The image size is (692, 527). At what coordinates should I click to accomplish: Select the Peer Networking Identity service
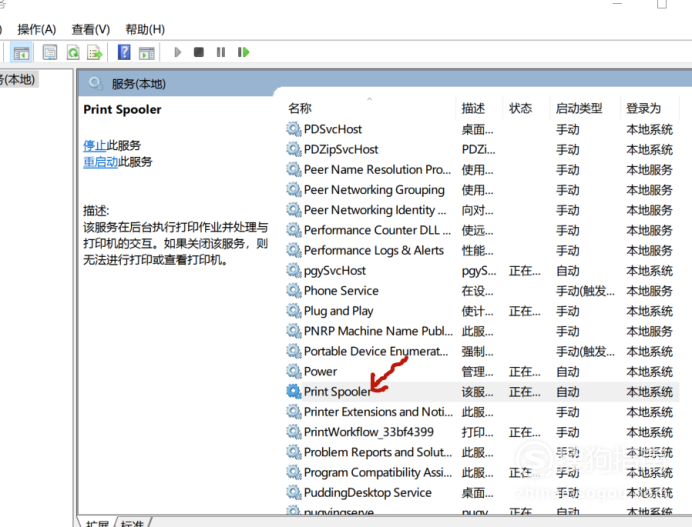click(x=375, y=210)
